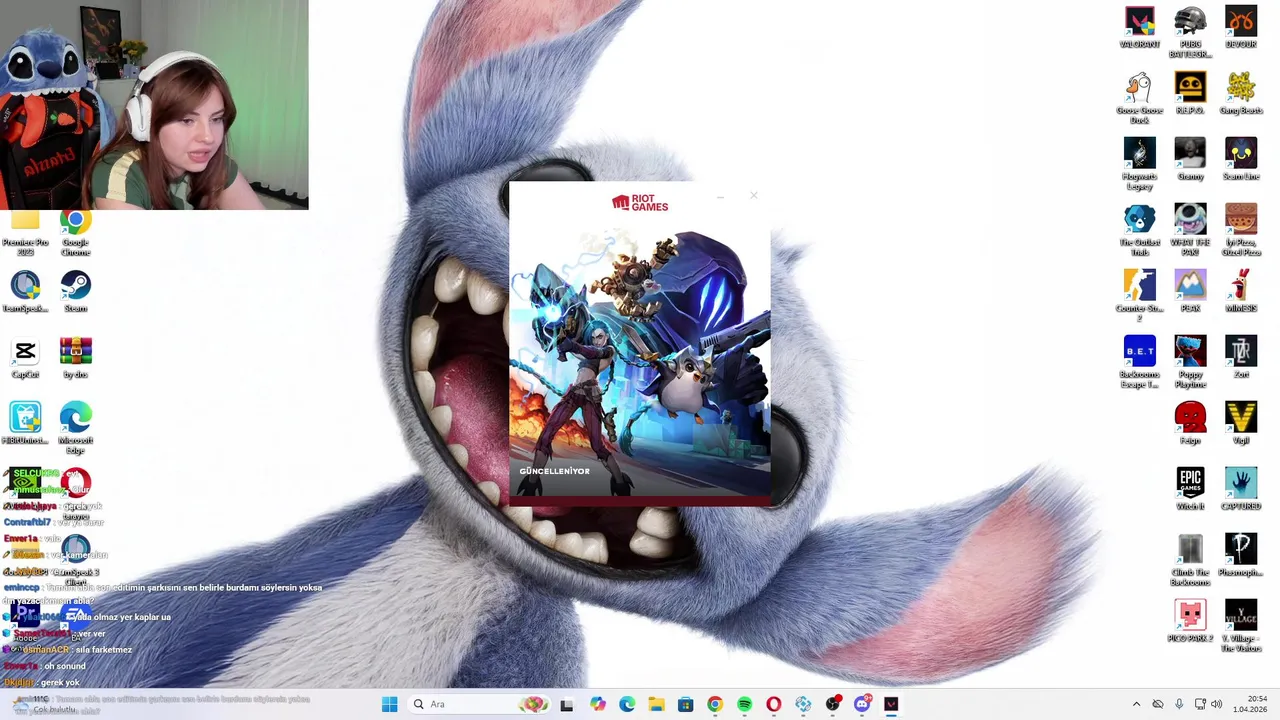Image resolution: width=1280 pixels, height=720 pixels.
Task: Open the Windows Start menu
Action: click(389, 704)
